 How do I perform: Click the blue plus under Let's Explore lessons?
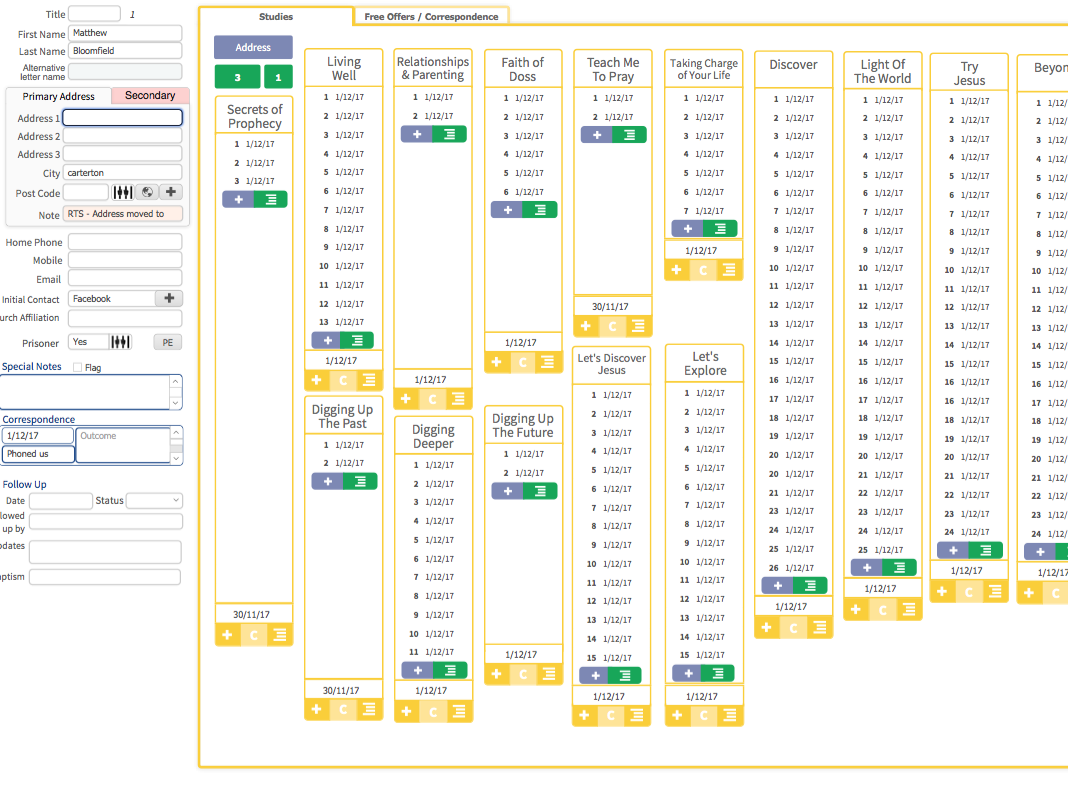coord(688,674)
